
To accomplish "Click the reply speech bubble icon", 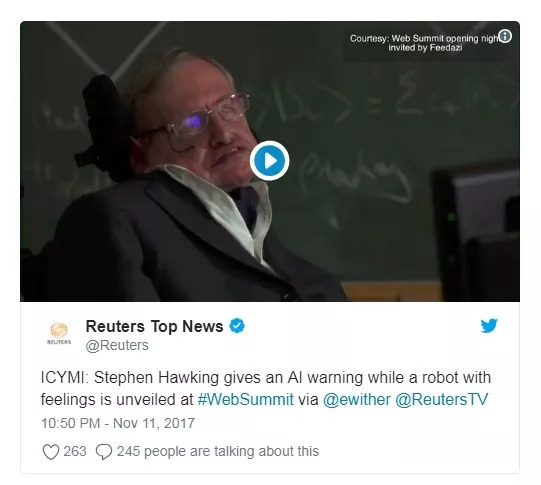I will [x=104, y=452].
